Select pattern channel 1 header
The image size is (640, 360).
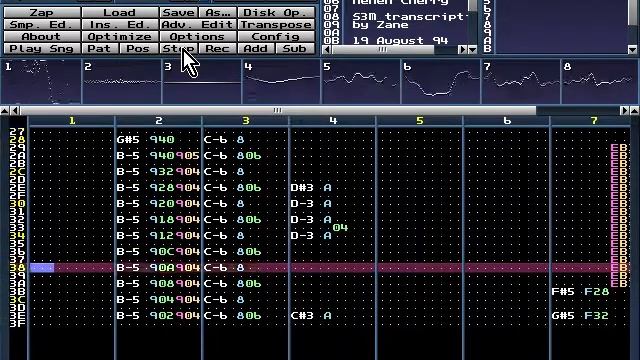coord(72,120)
